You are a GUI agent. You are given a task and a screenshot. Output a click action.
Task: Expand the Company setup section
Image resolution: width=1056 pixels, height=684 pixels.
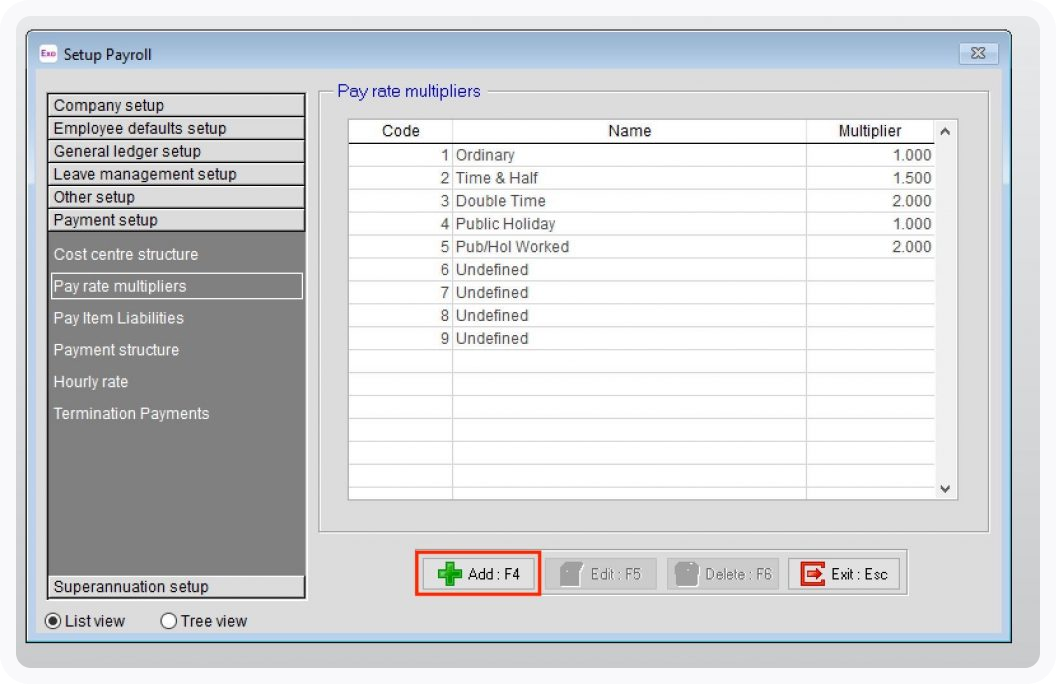(176, 105)
